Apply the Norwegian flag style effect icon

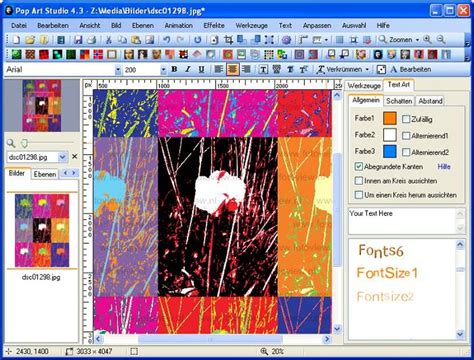pyautogui.click(x=98, y=54)
